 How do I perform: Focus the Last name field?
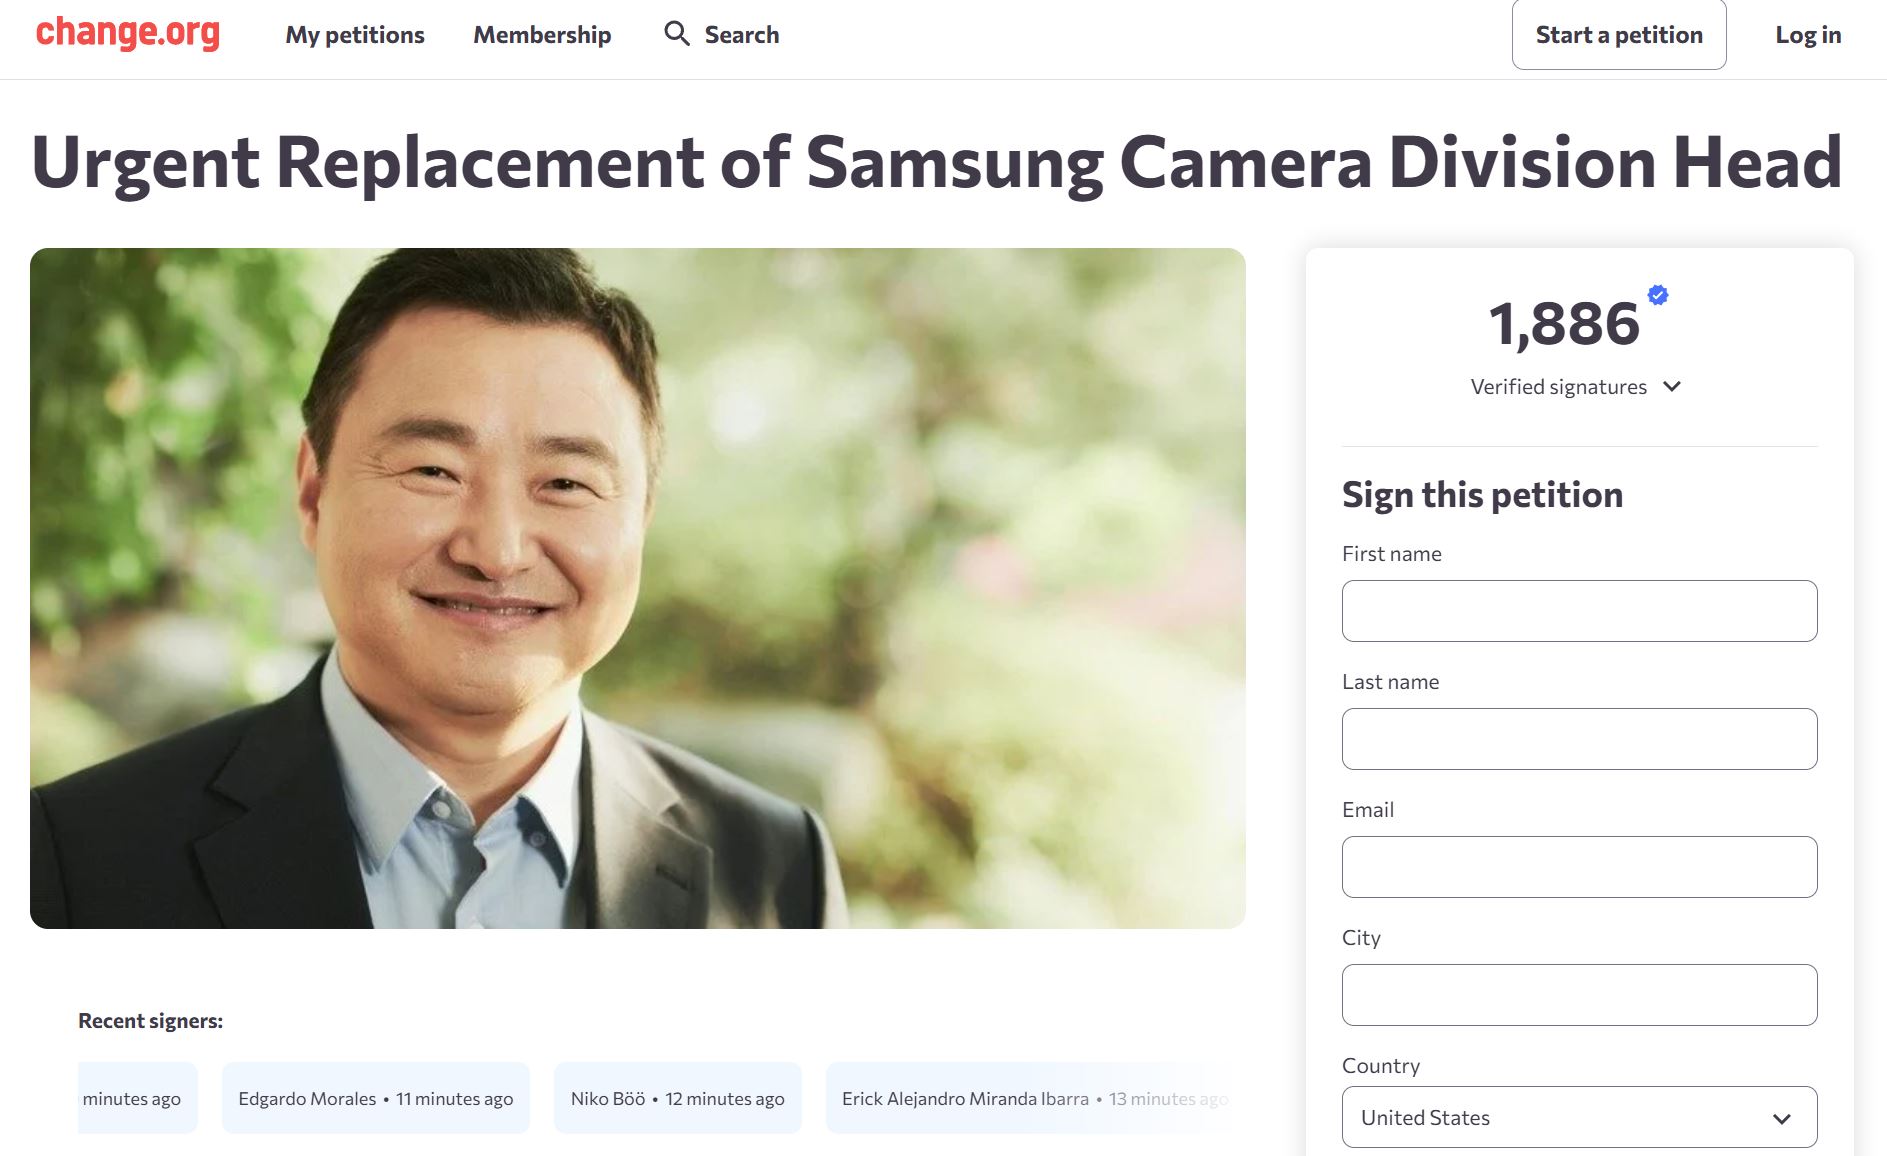[x=1580, y=739]
